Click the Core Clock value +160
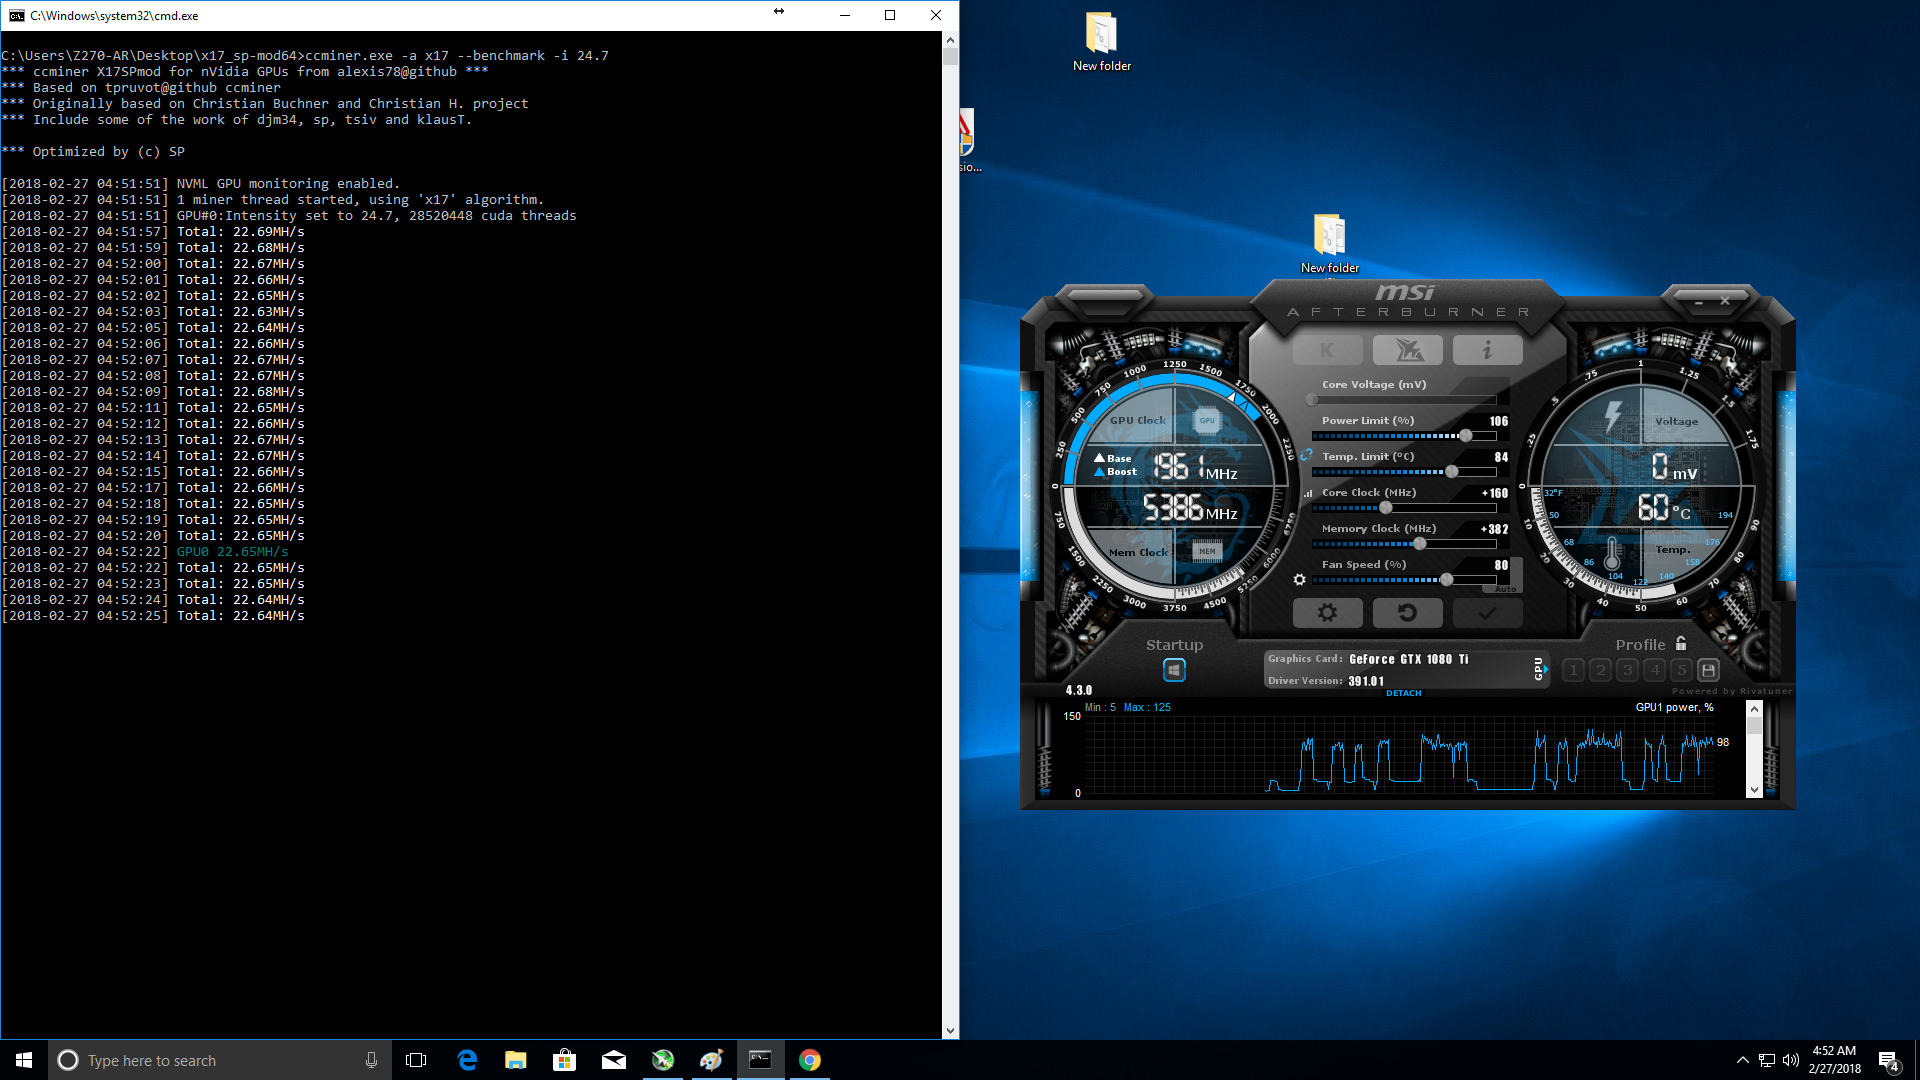The width and height of the screenshot is (1920, 1080). [1494, 493]
